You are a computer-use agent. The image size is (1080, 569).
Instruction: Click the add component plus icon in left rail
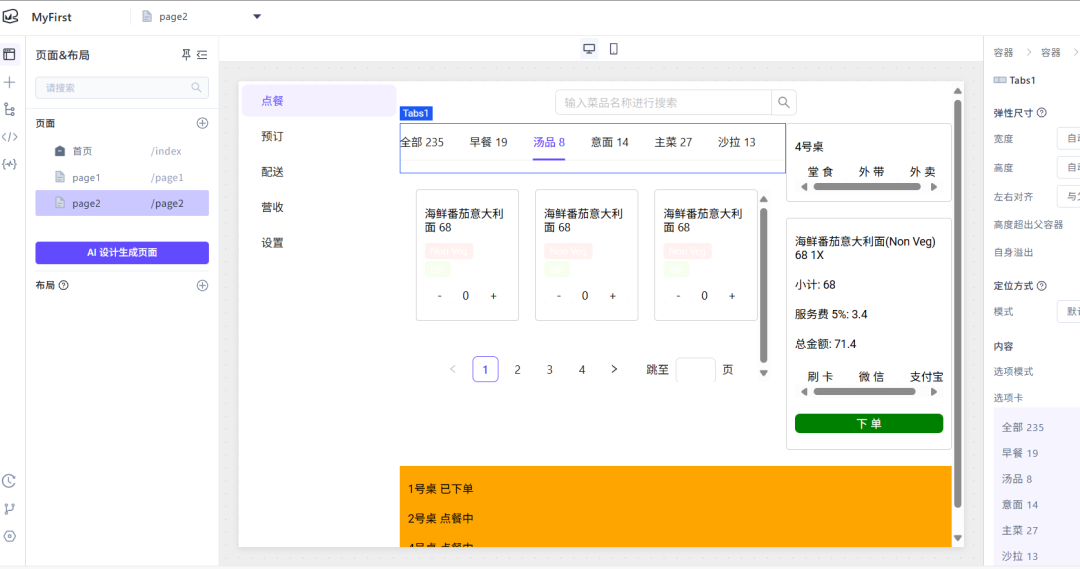(9, 83)
